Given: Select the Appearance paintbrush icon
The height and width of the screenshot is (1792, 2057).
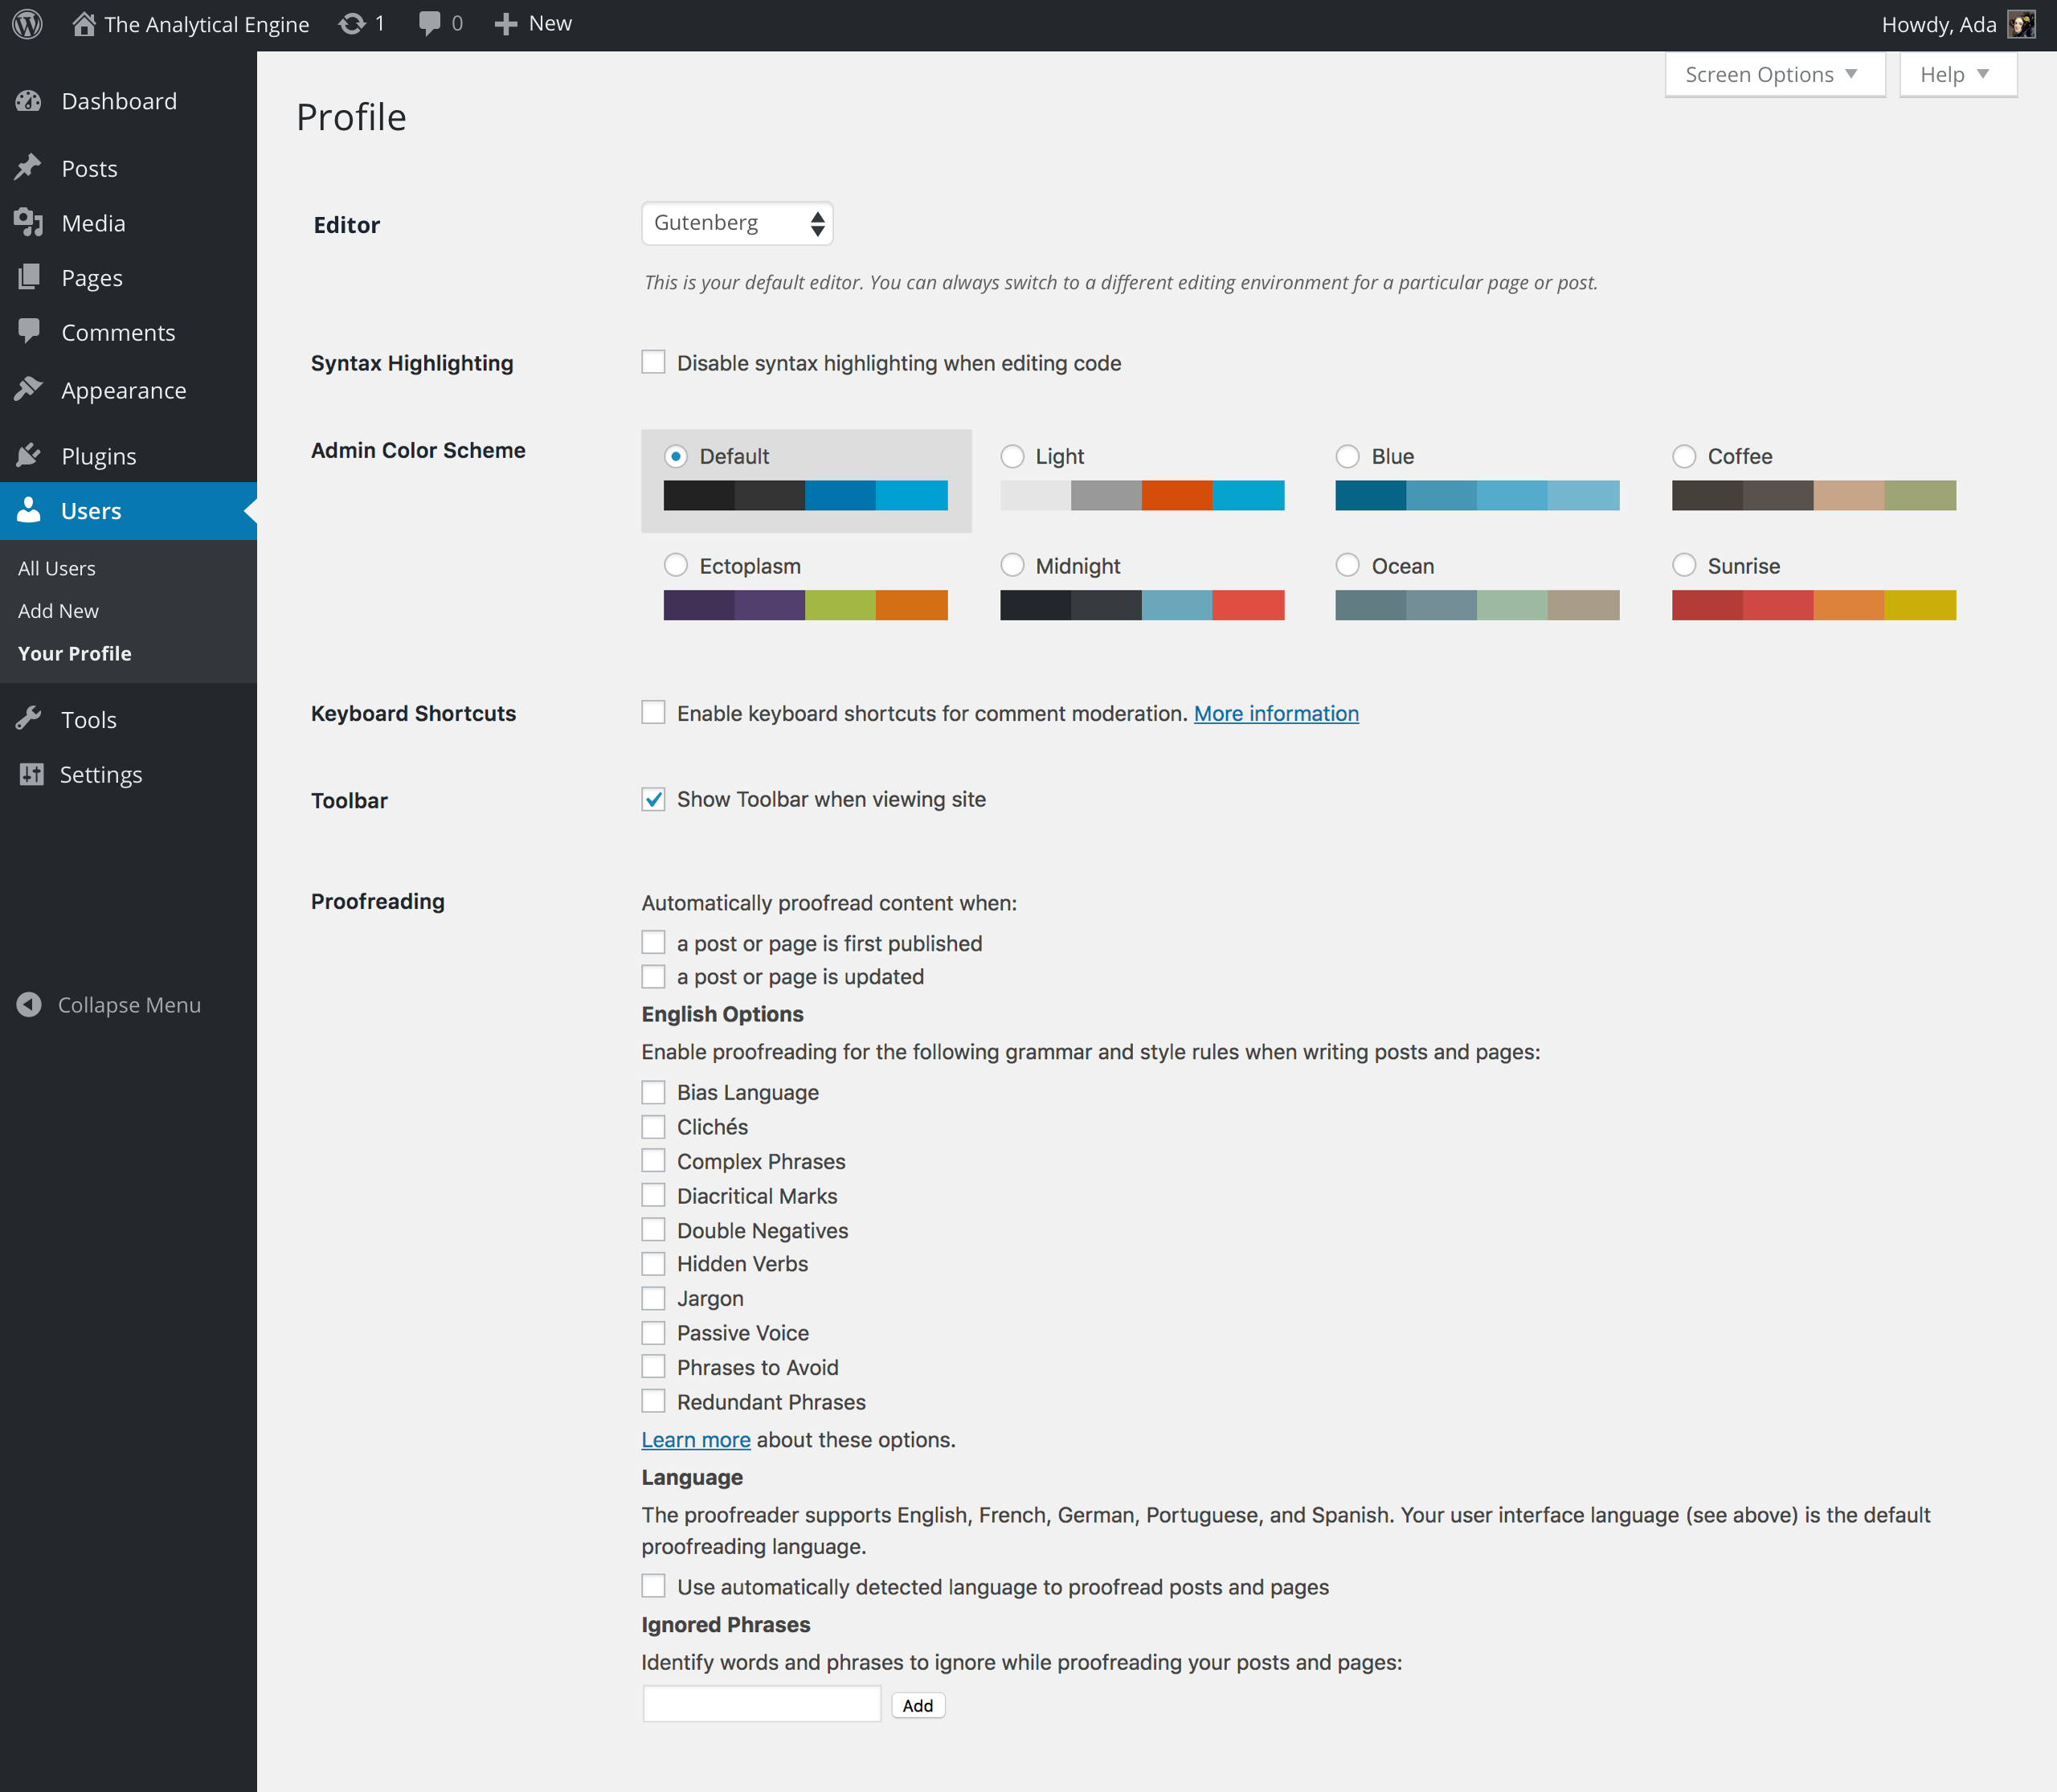Looking at the screenshot, I should pyautogui.click(x=29, y=390).
